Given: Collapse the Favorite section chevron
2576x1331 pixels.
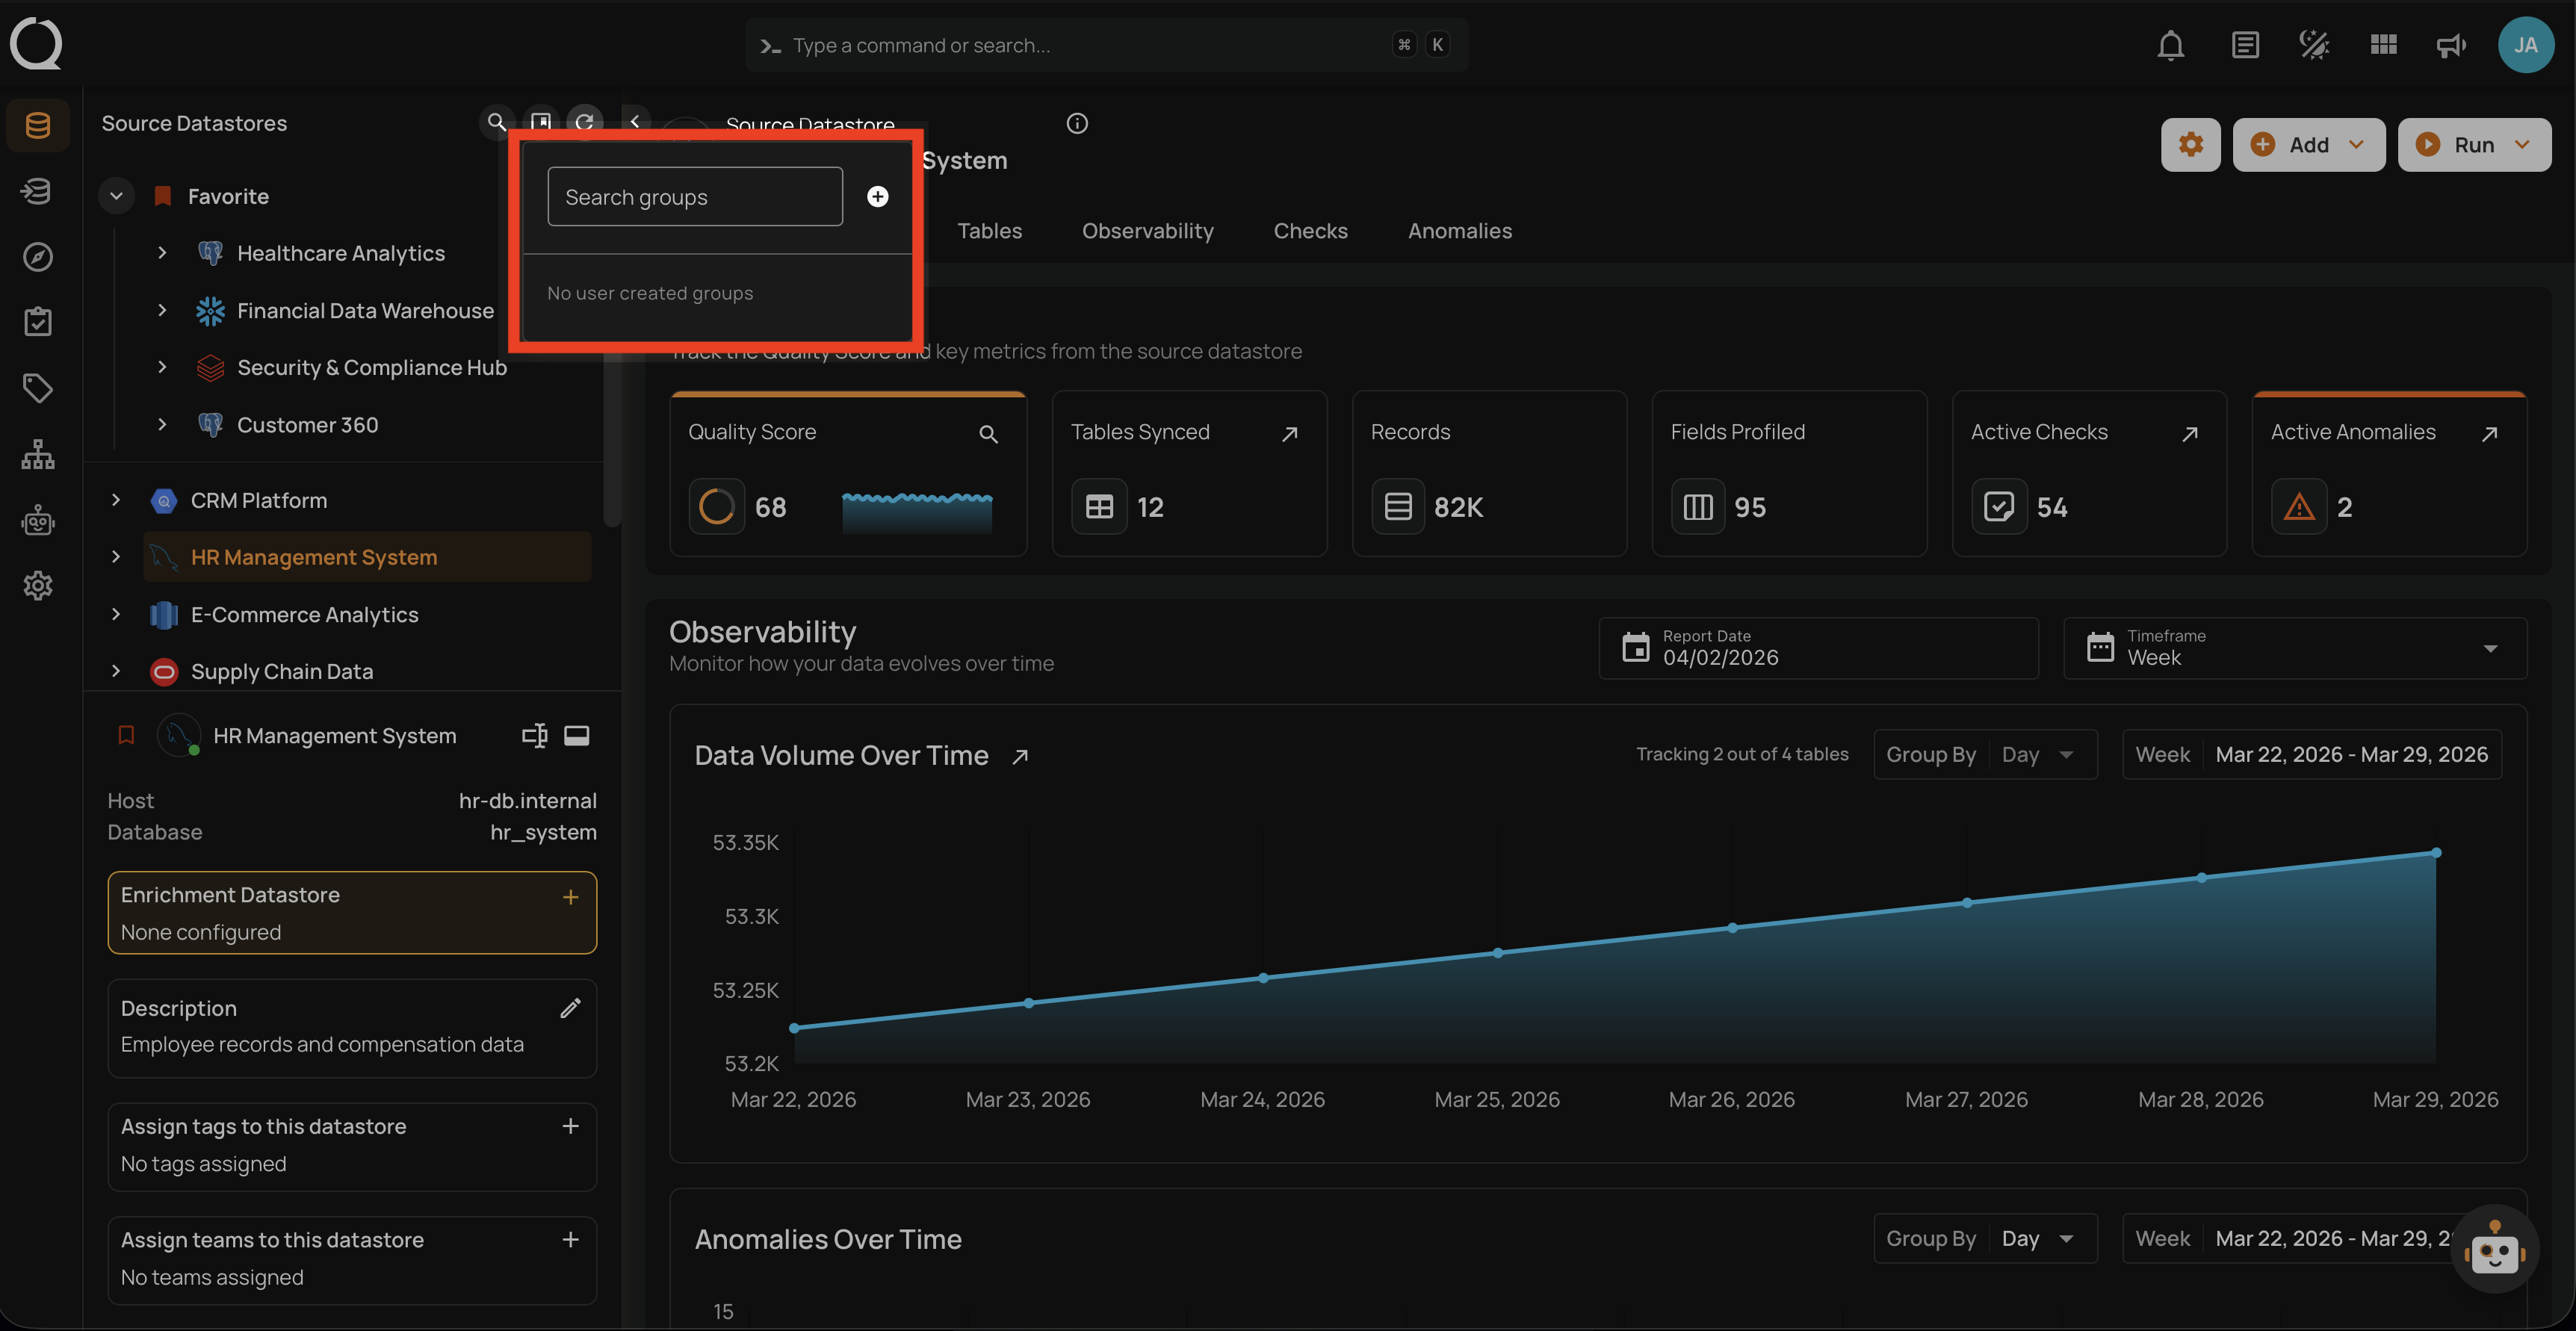Looking at the screenshot, I should (x=116, y=195).
